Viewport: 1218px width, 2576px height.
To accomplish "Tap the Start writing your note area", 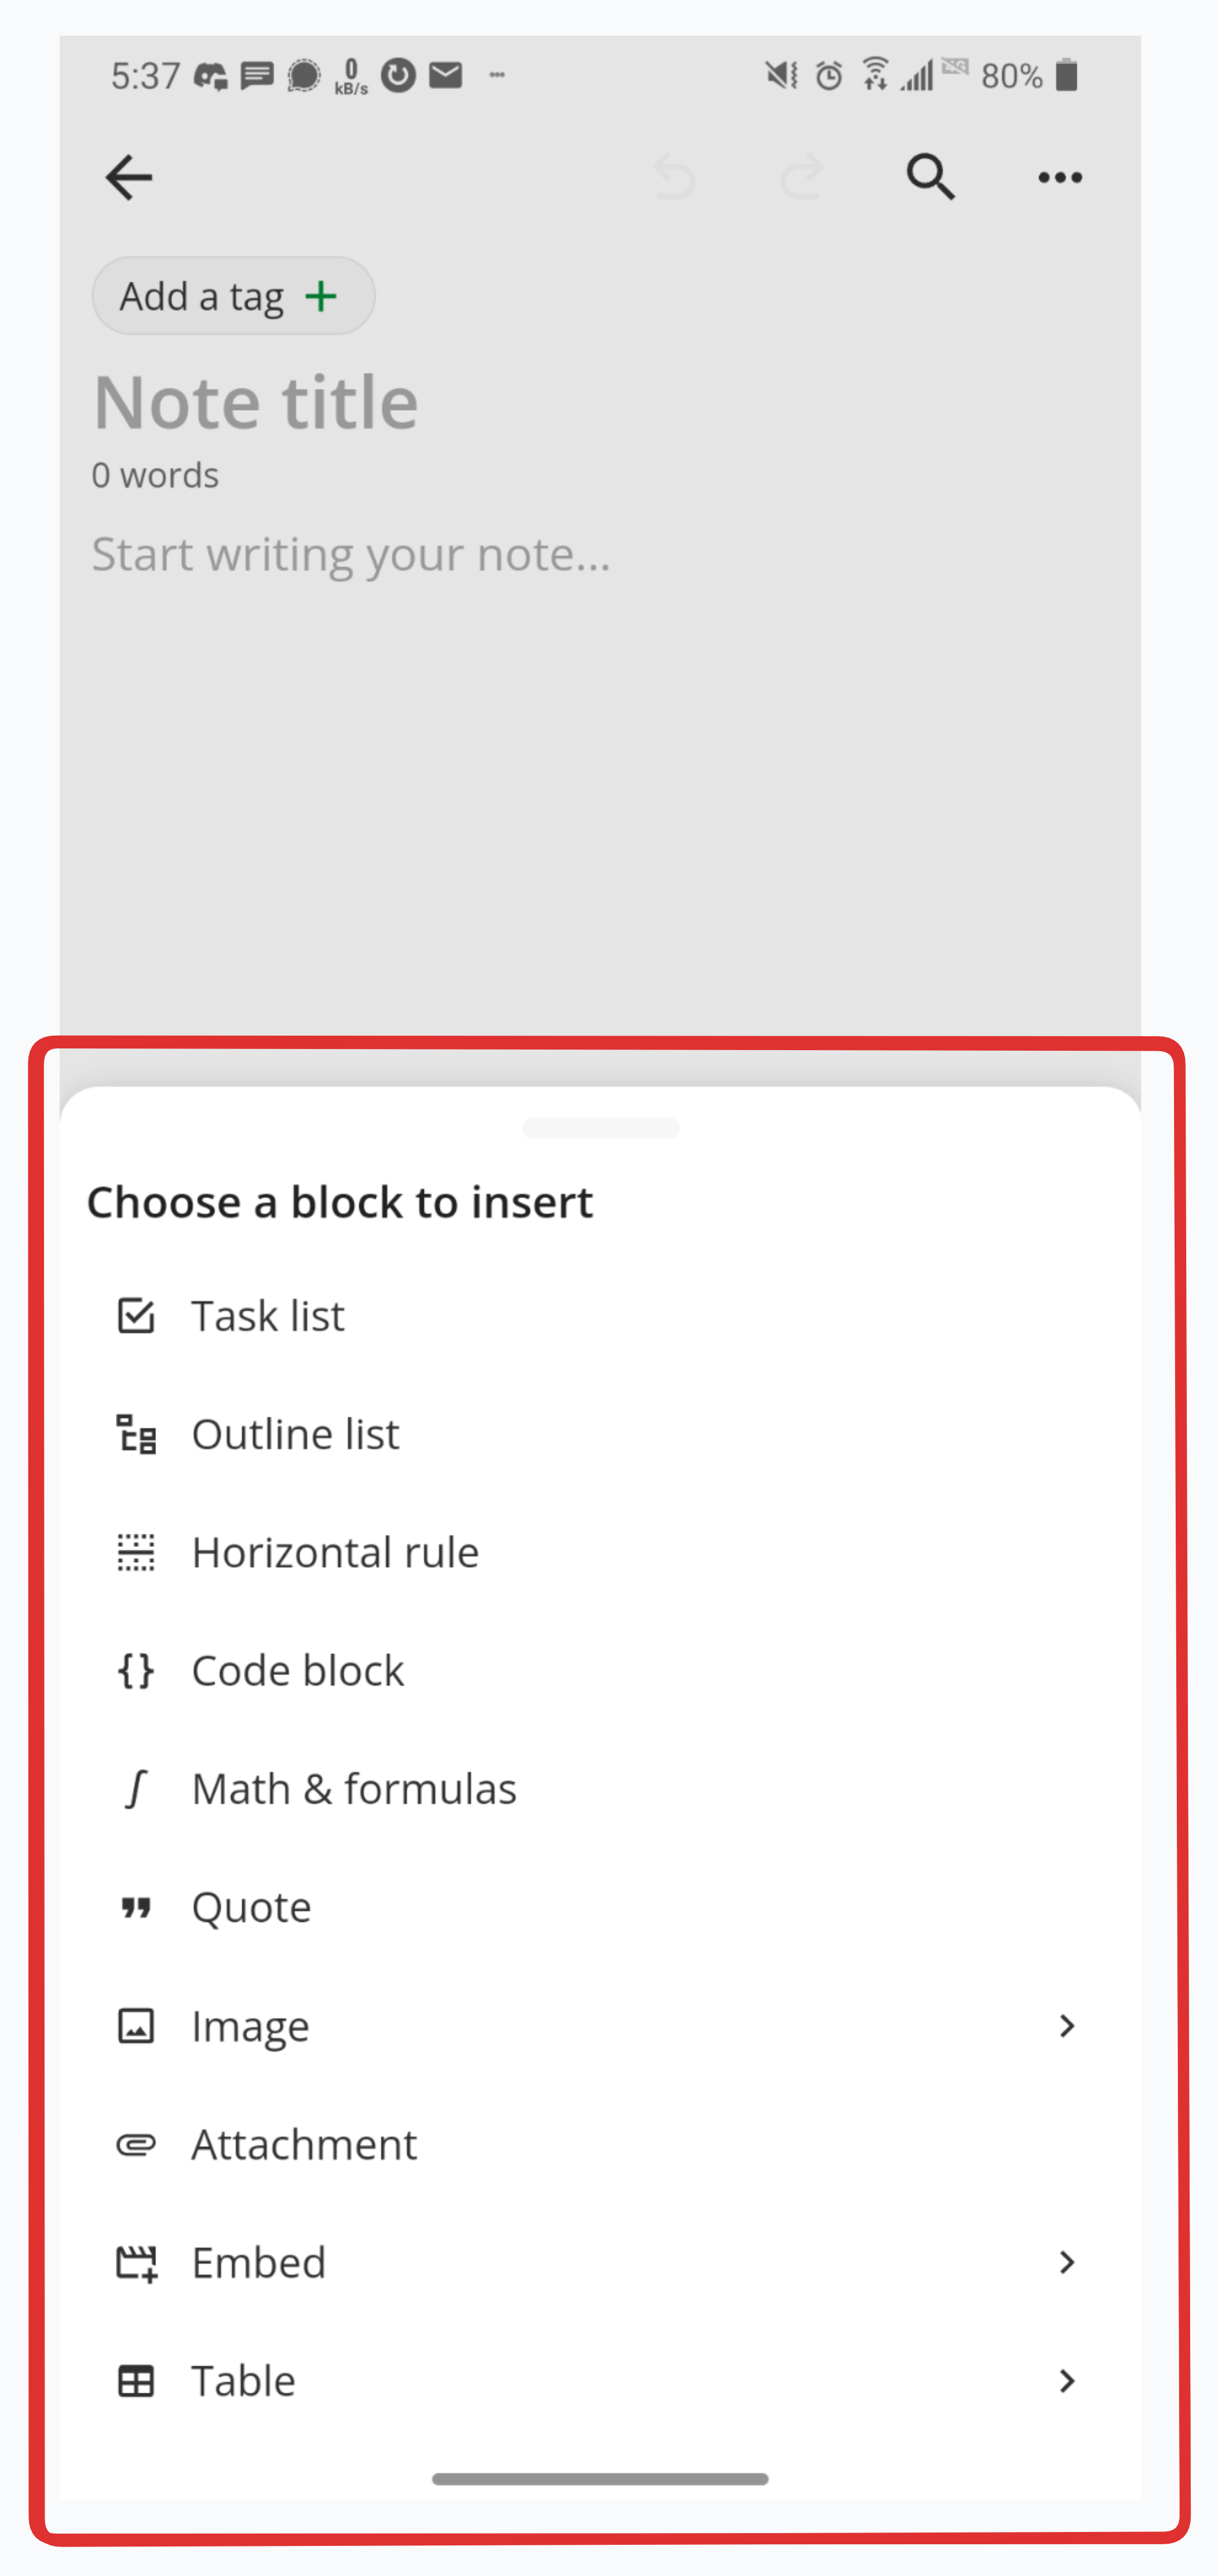I will point(351,555).
